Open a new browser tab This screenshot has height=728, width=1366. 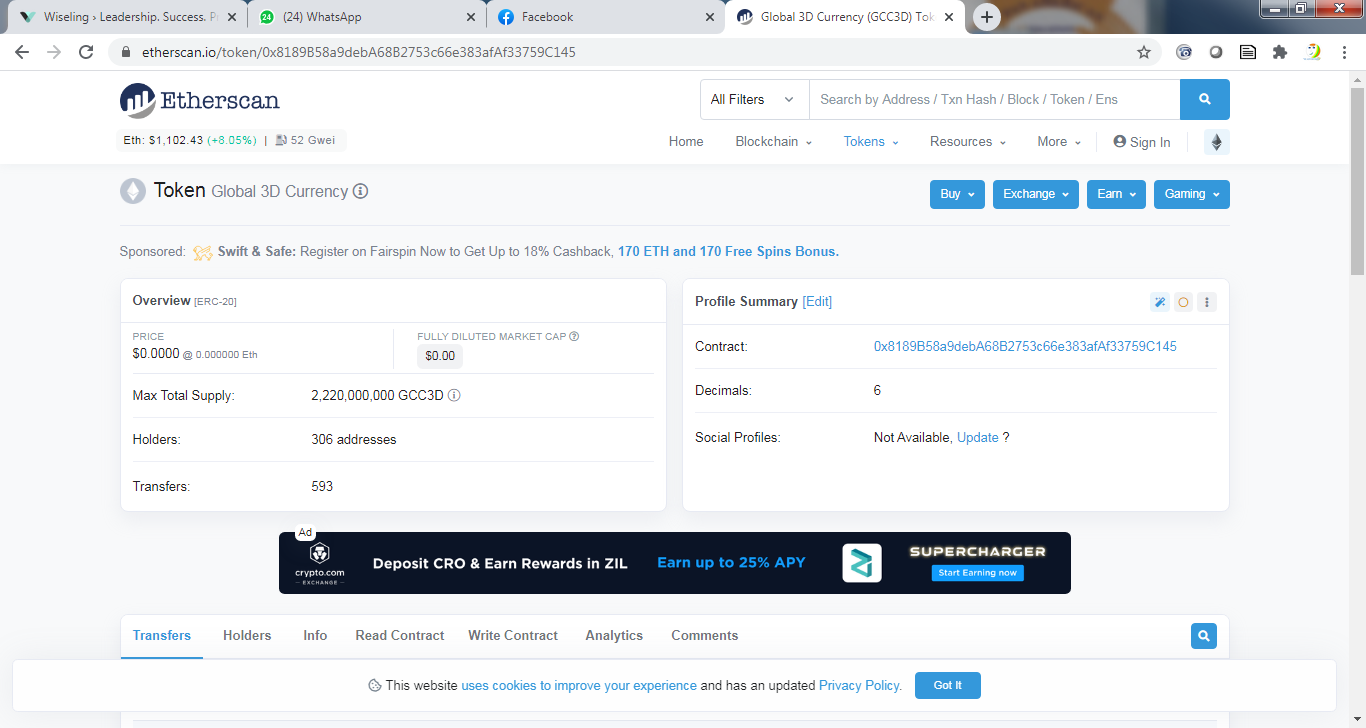click(x=987, y=17)
